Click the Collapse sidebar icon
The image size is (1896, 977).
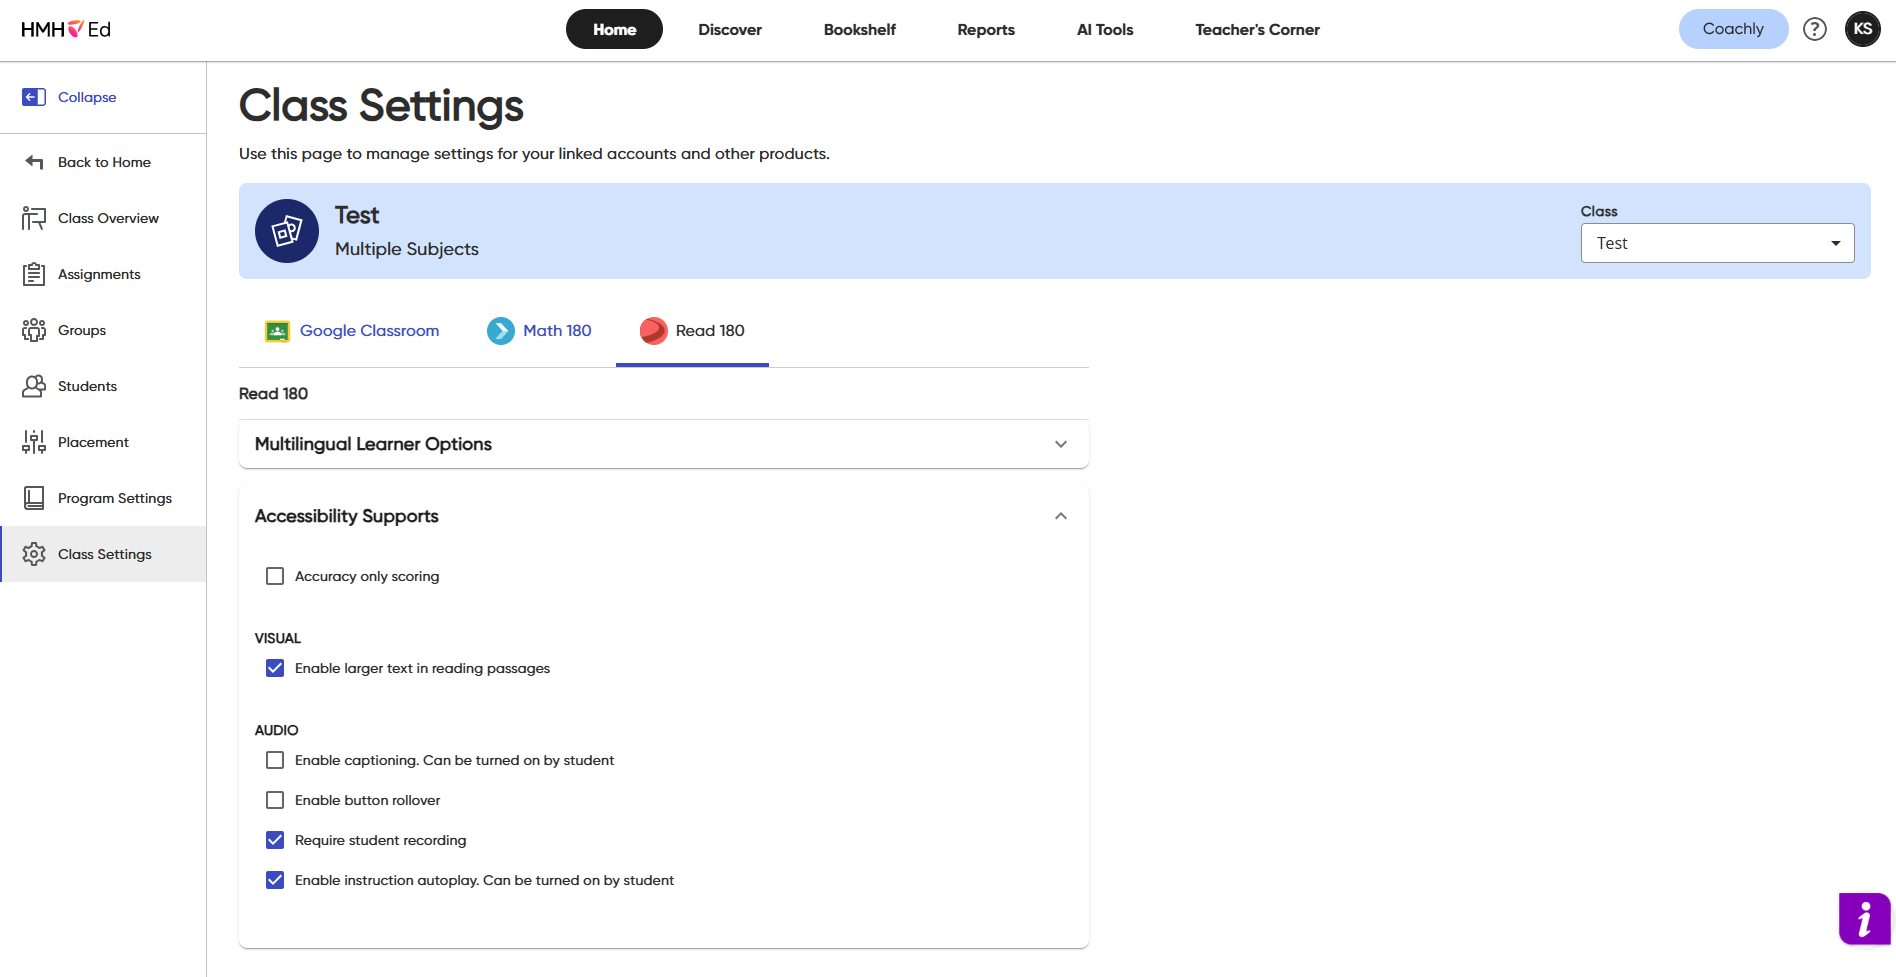coord(34,97)
